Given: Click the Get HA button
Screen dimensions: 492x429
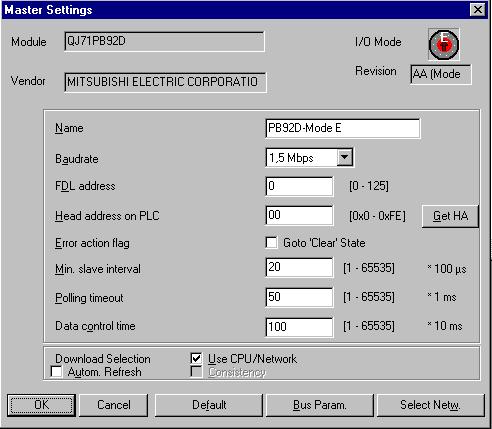Looking at the screenshot, I should (450, 216).
